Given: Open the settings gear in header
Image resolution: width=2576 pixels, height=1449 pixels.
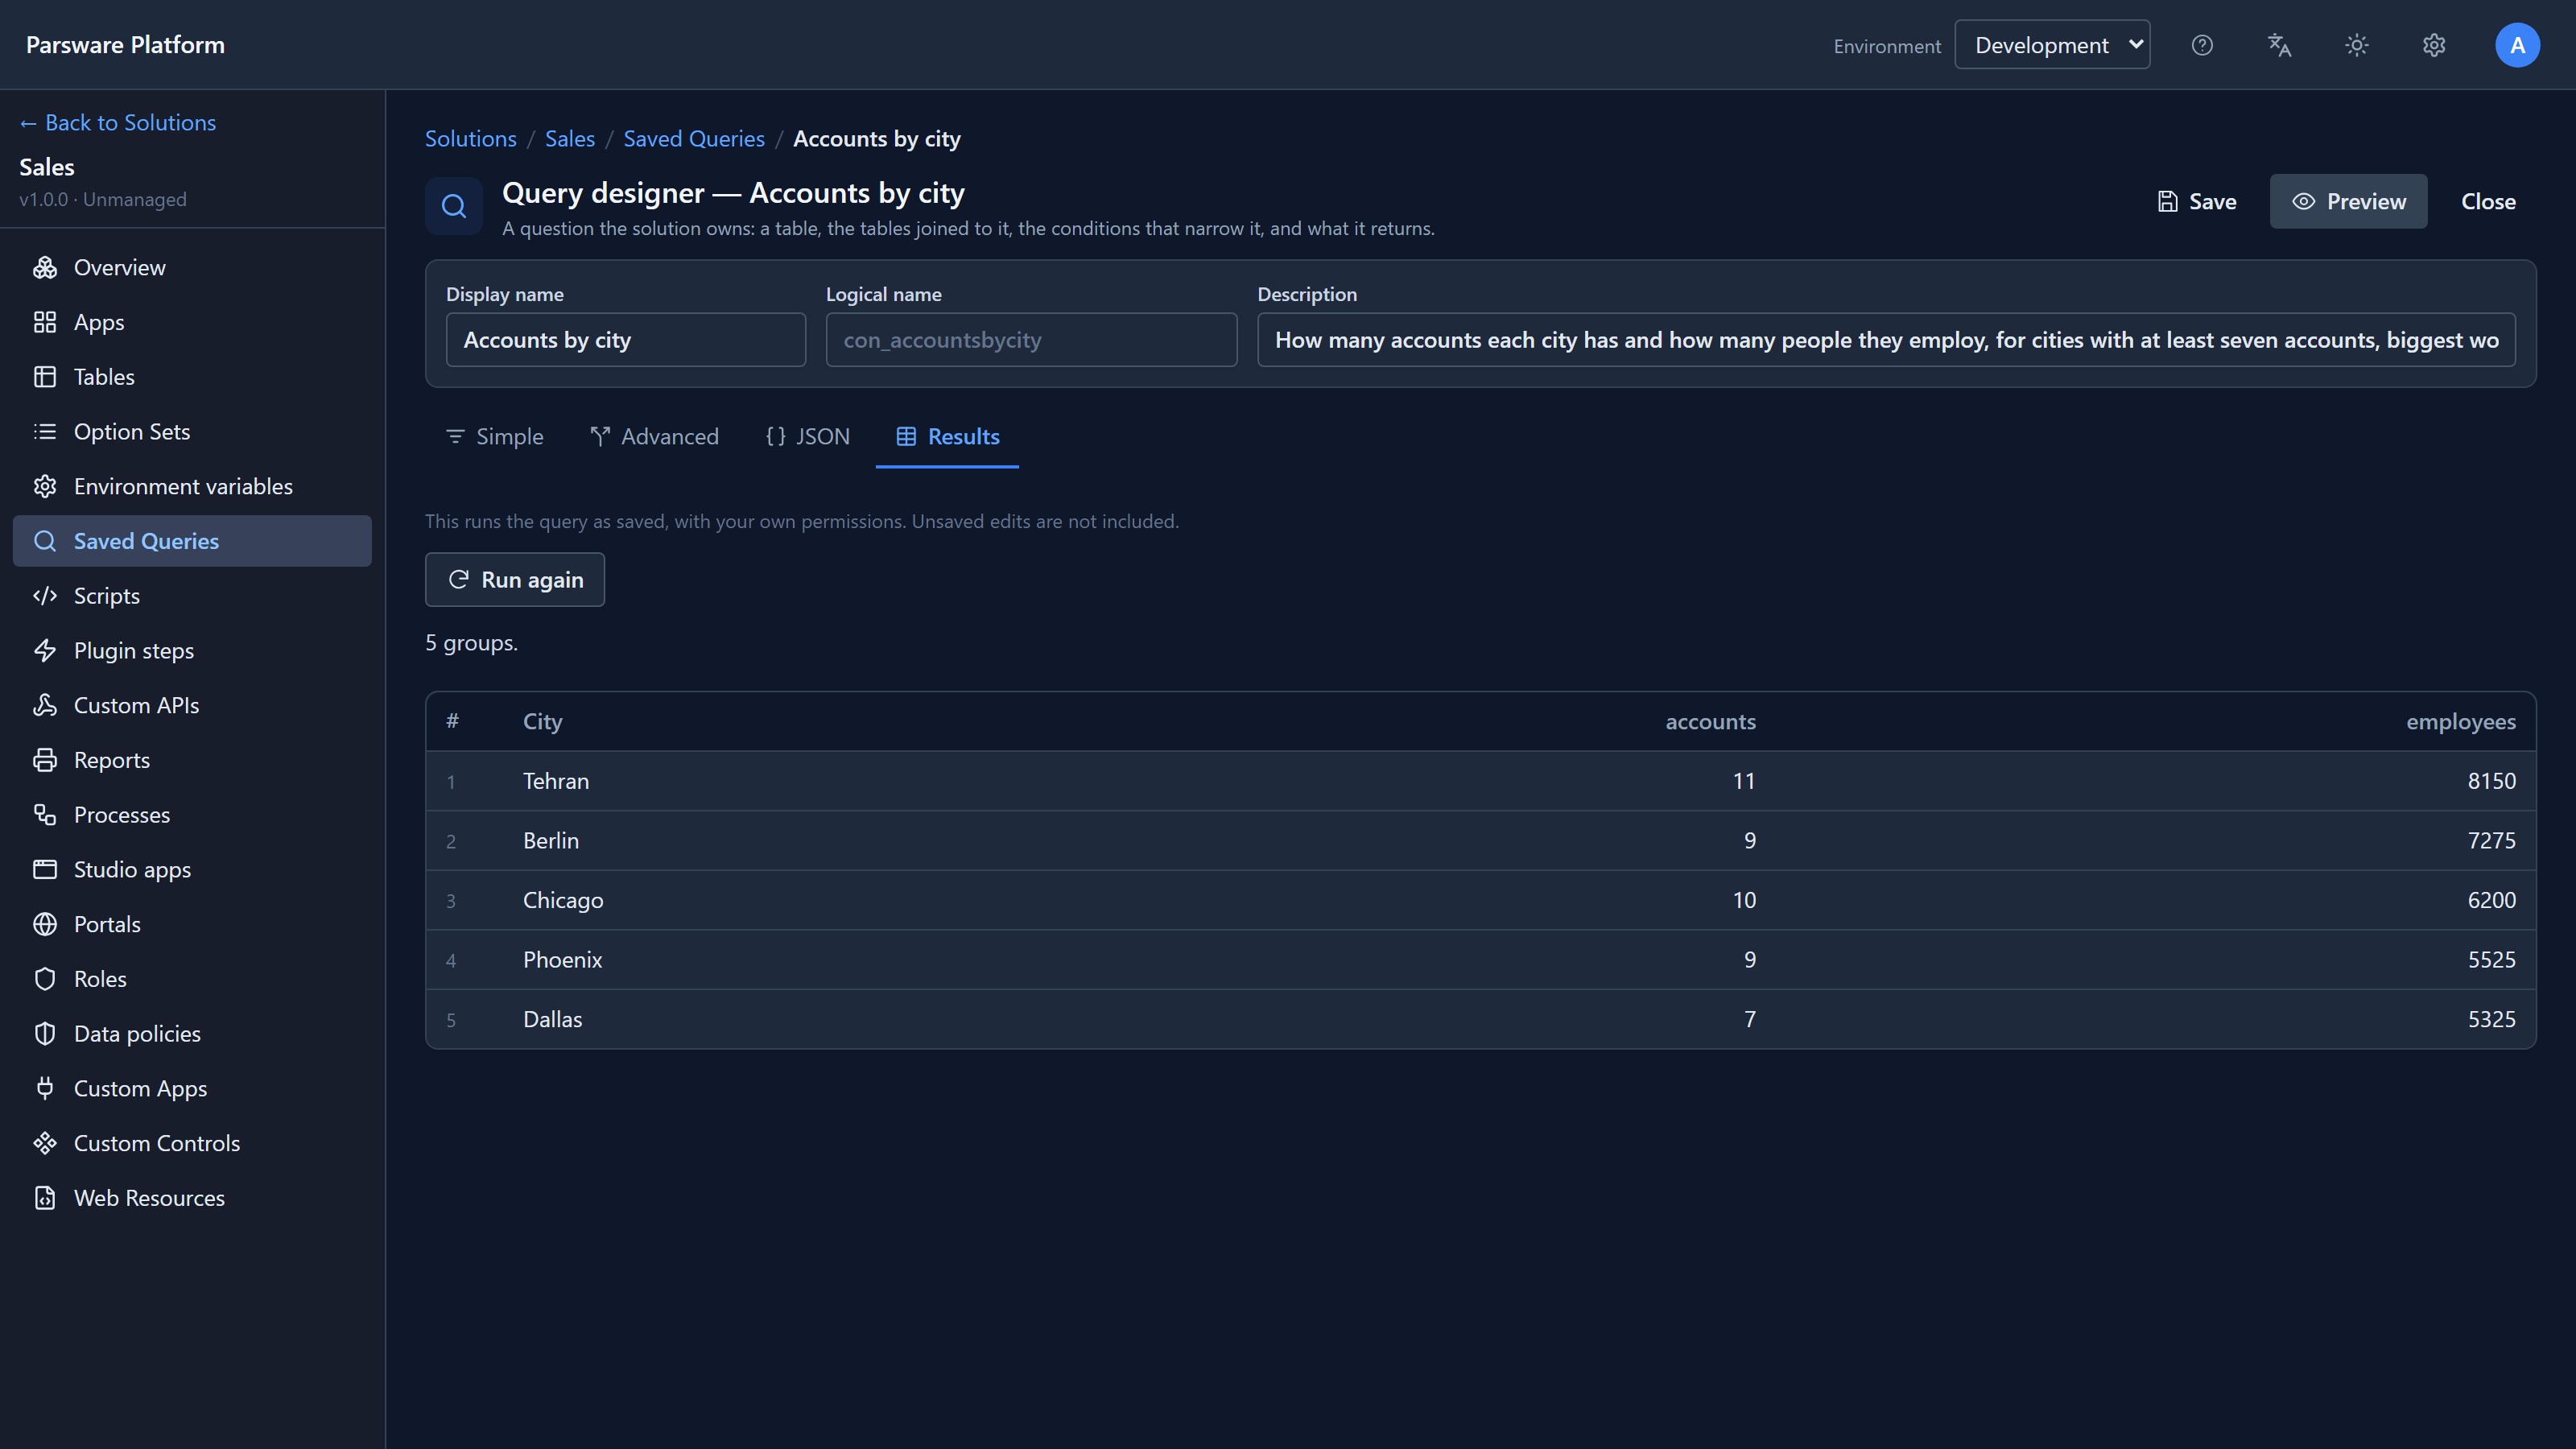Looking at the screenshot, I should pos(2434,45).
